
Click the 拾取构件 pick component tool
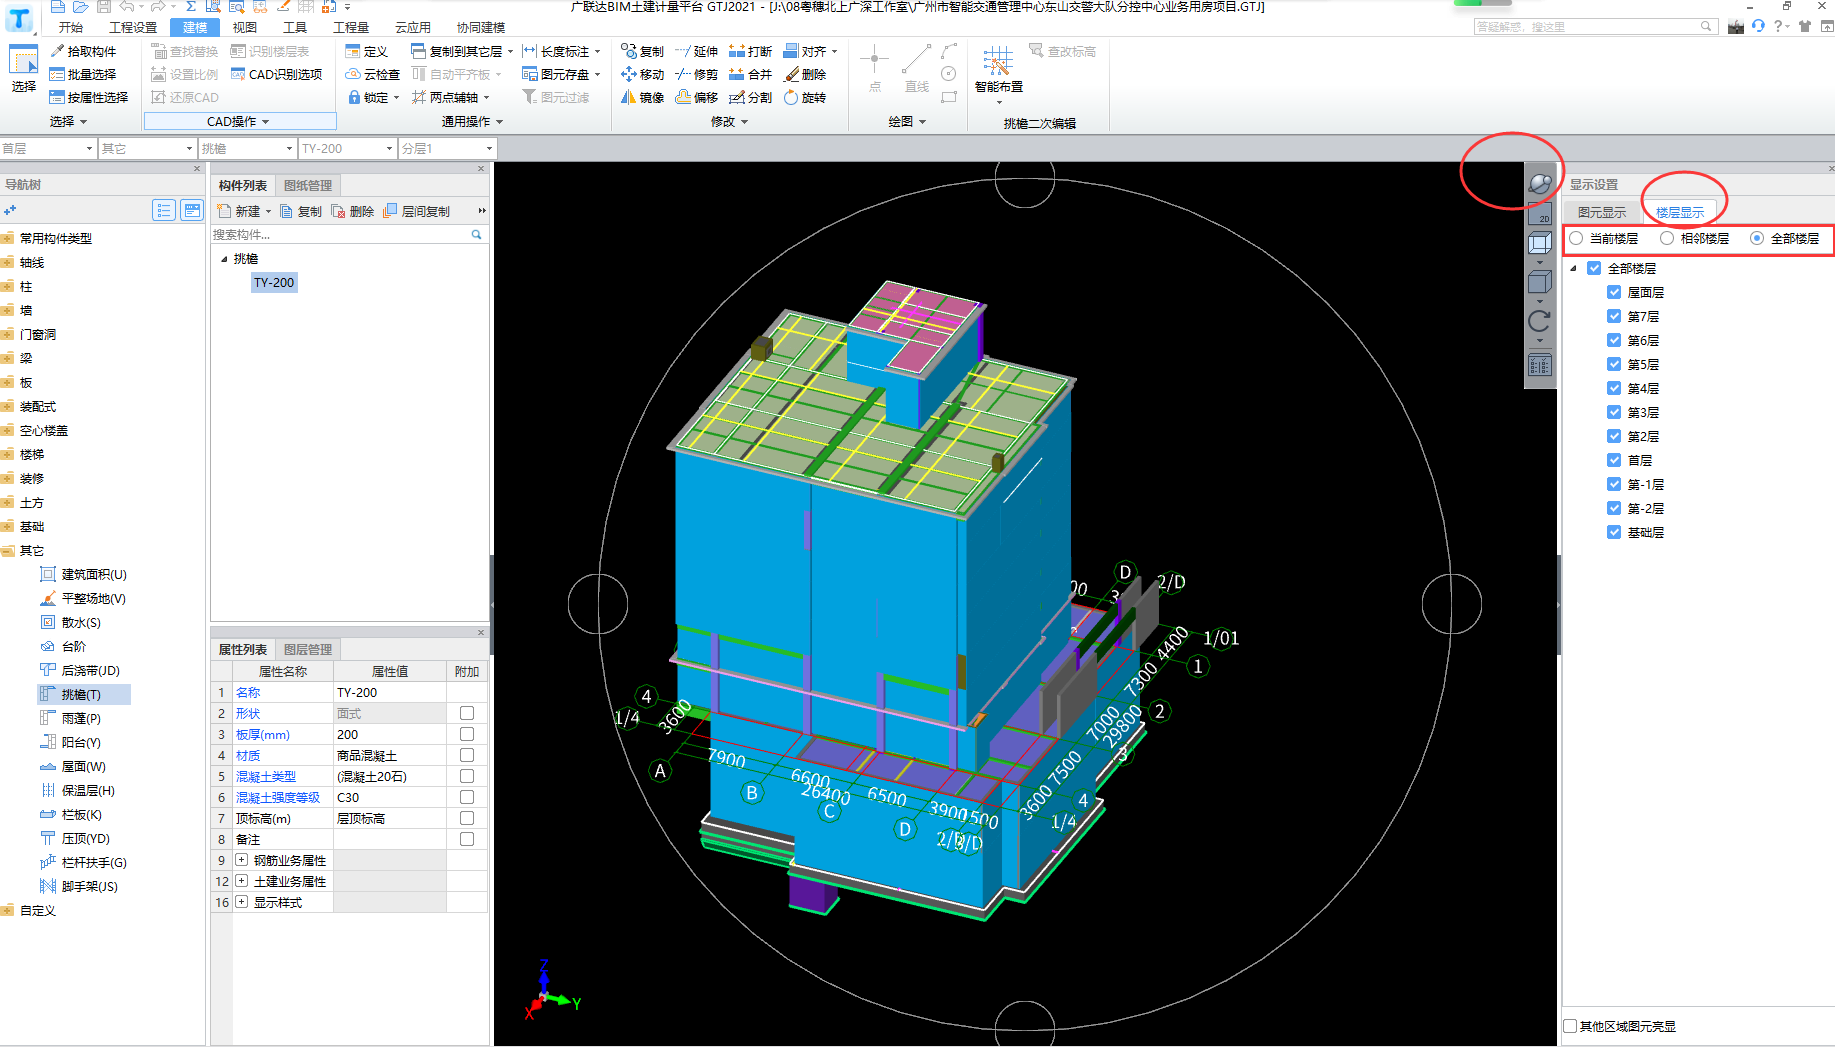84,51
